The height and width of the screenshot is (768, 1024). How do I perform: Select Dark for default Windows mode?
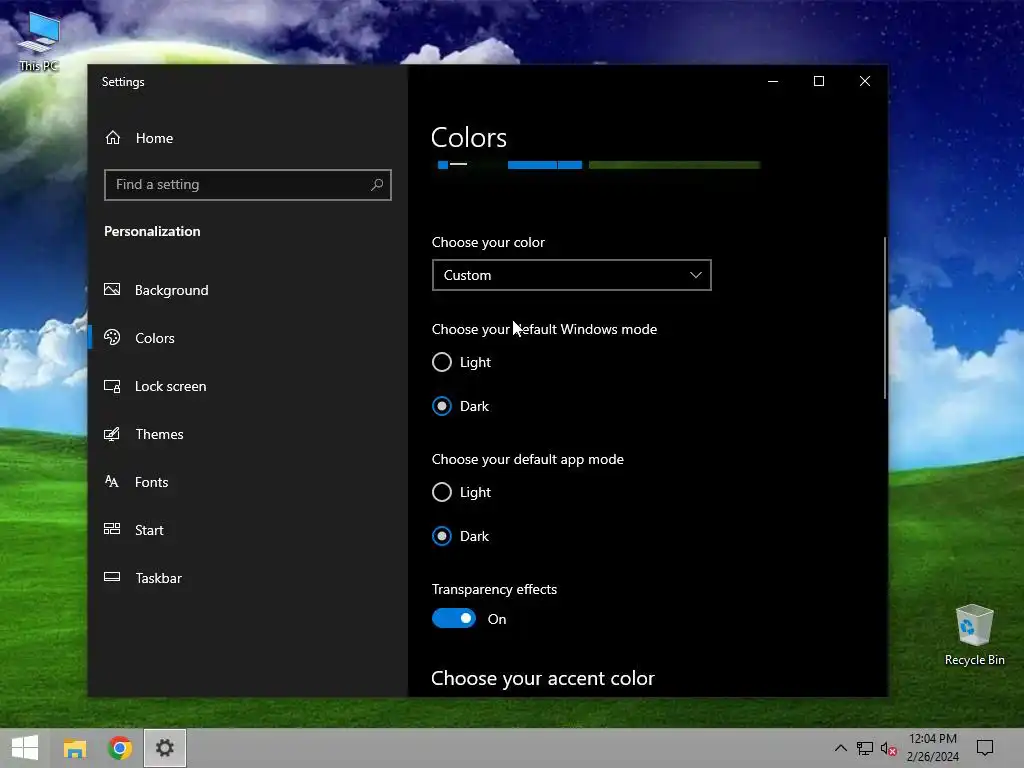tap(460, 406)
